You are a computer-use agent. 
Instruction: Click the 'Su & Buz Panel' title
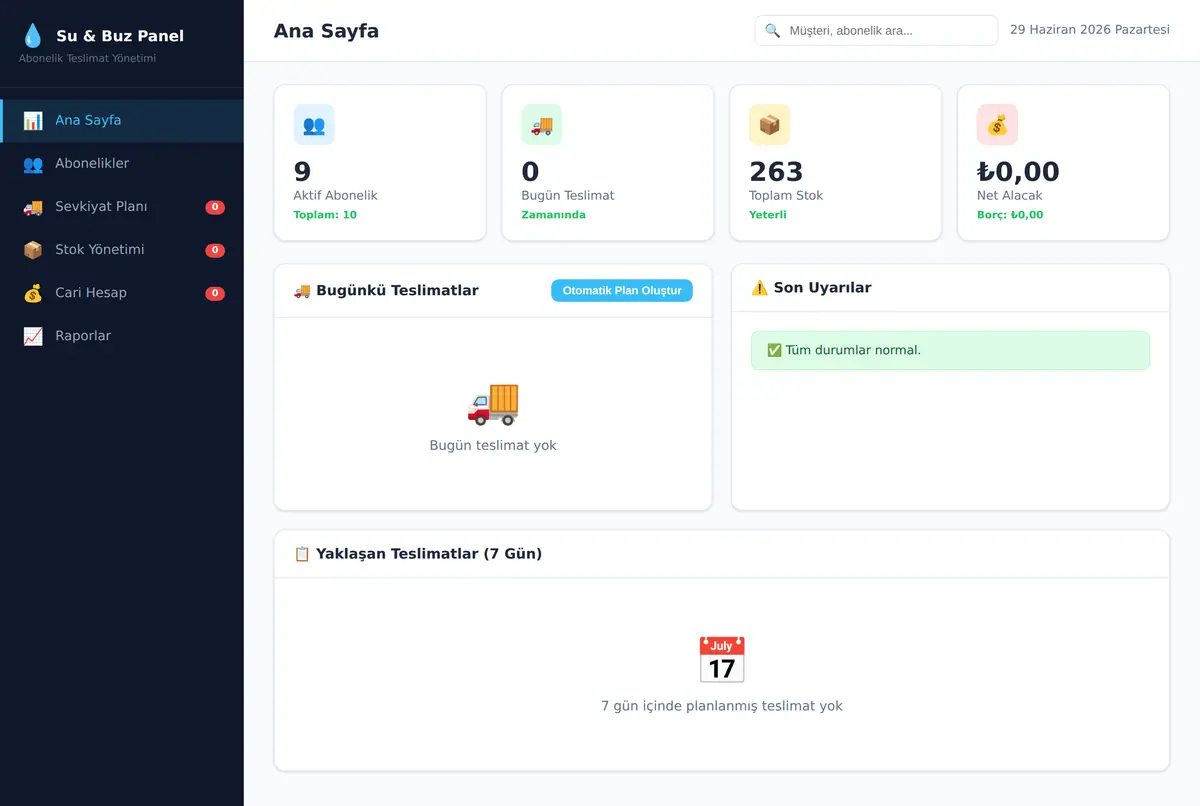[120, 36]
